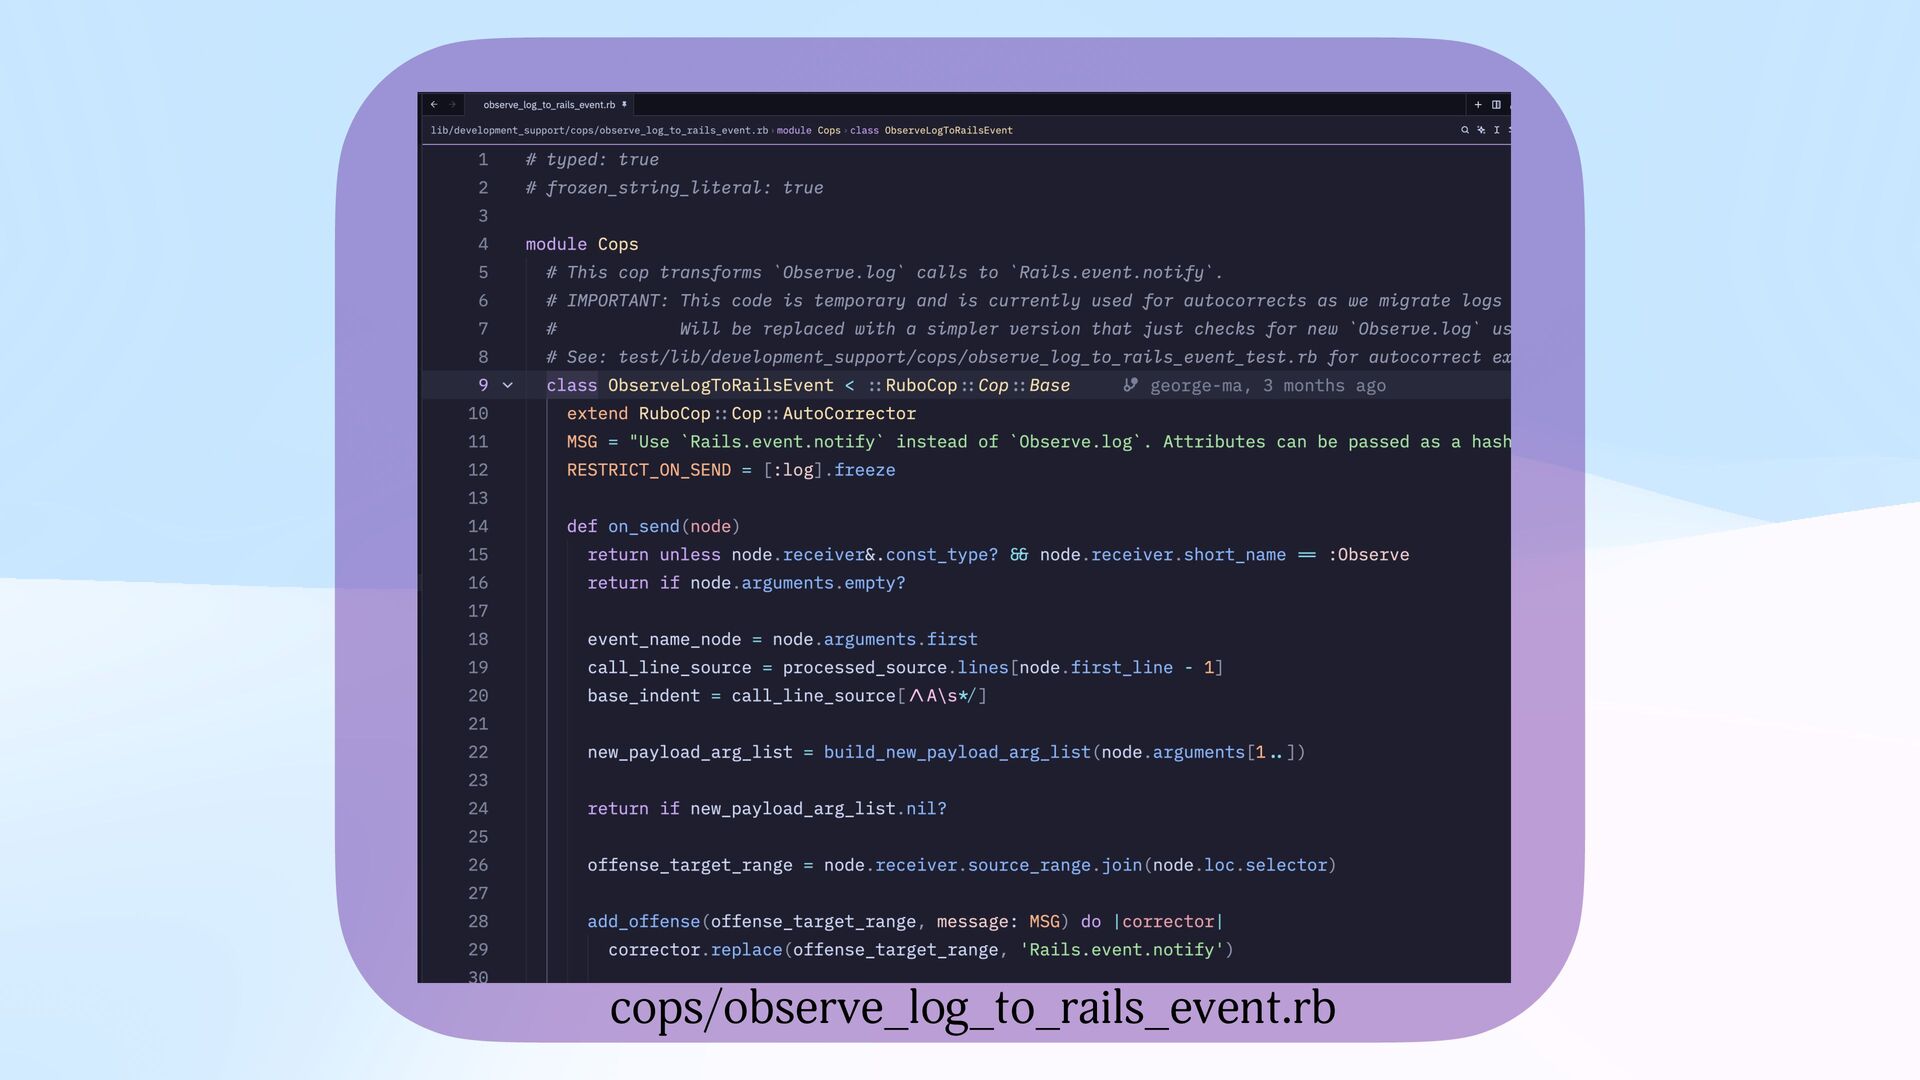Select the observe_log_to_rails_event.rb tab

[549, 104]
